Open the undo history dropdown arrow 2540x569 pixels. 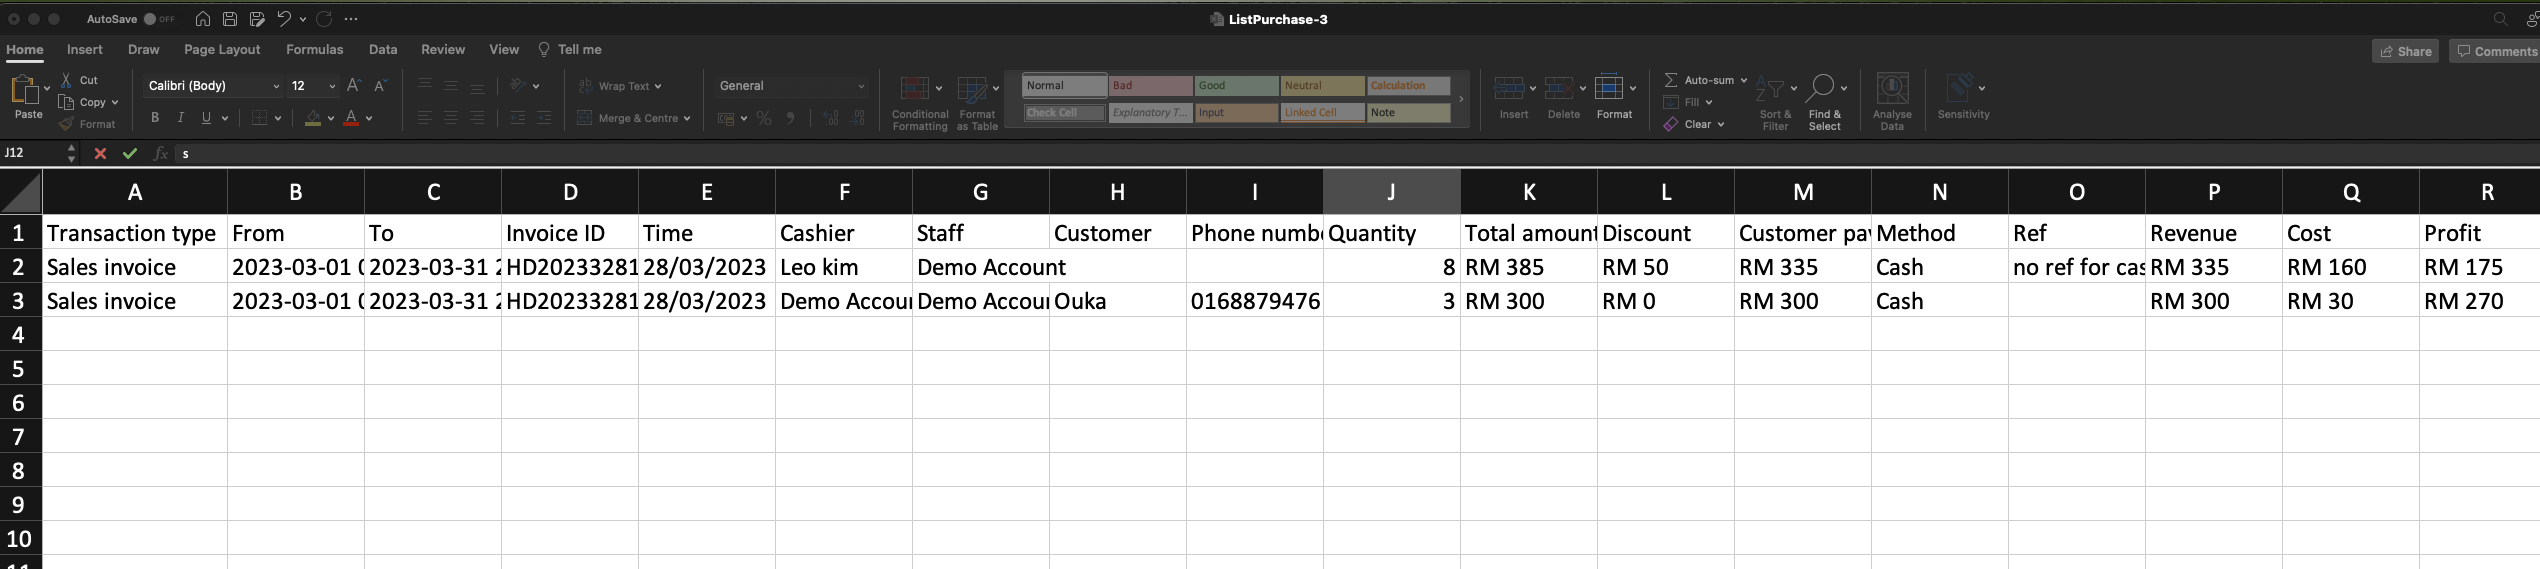303,19
